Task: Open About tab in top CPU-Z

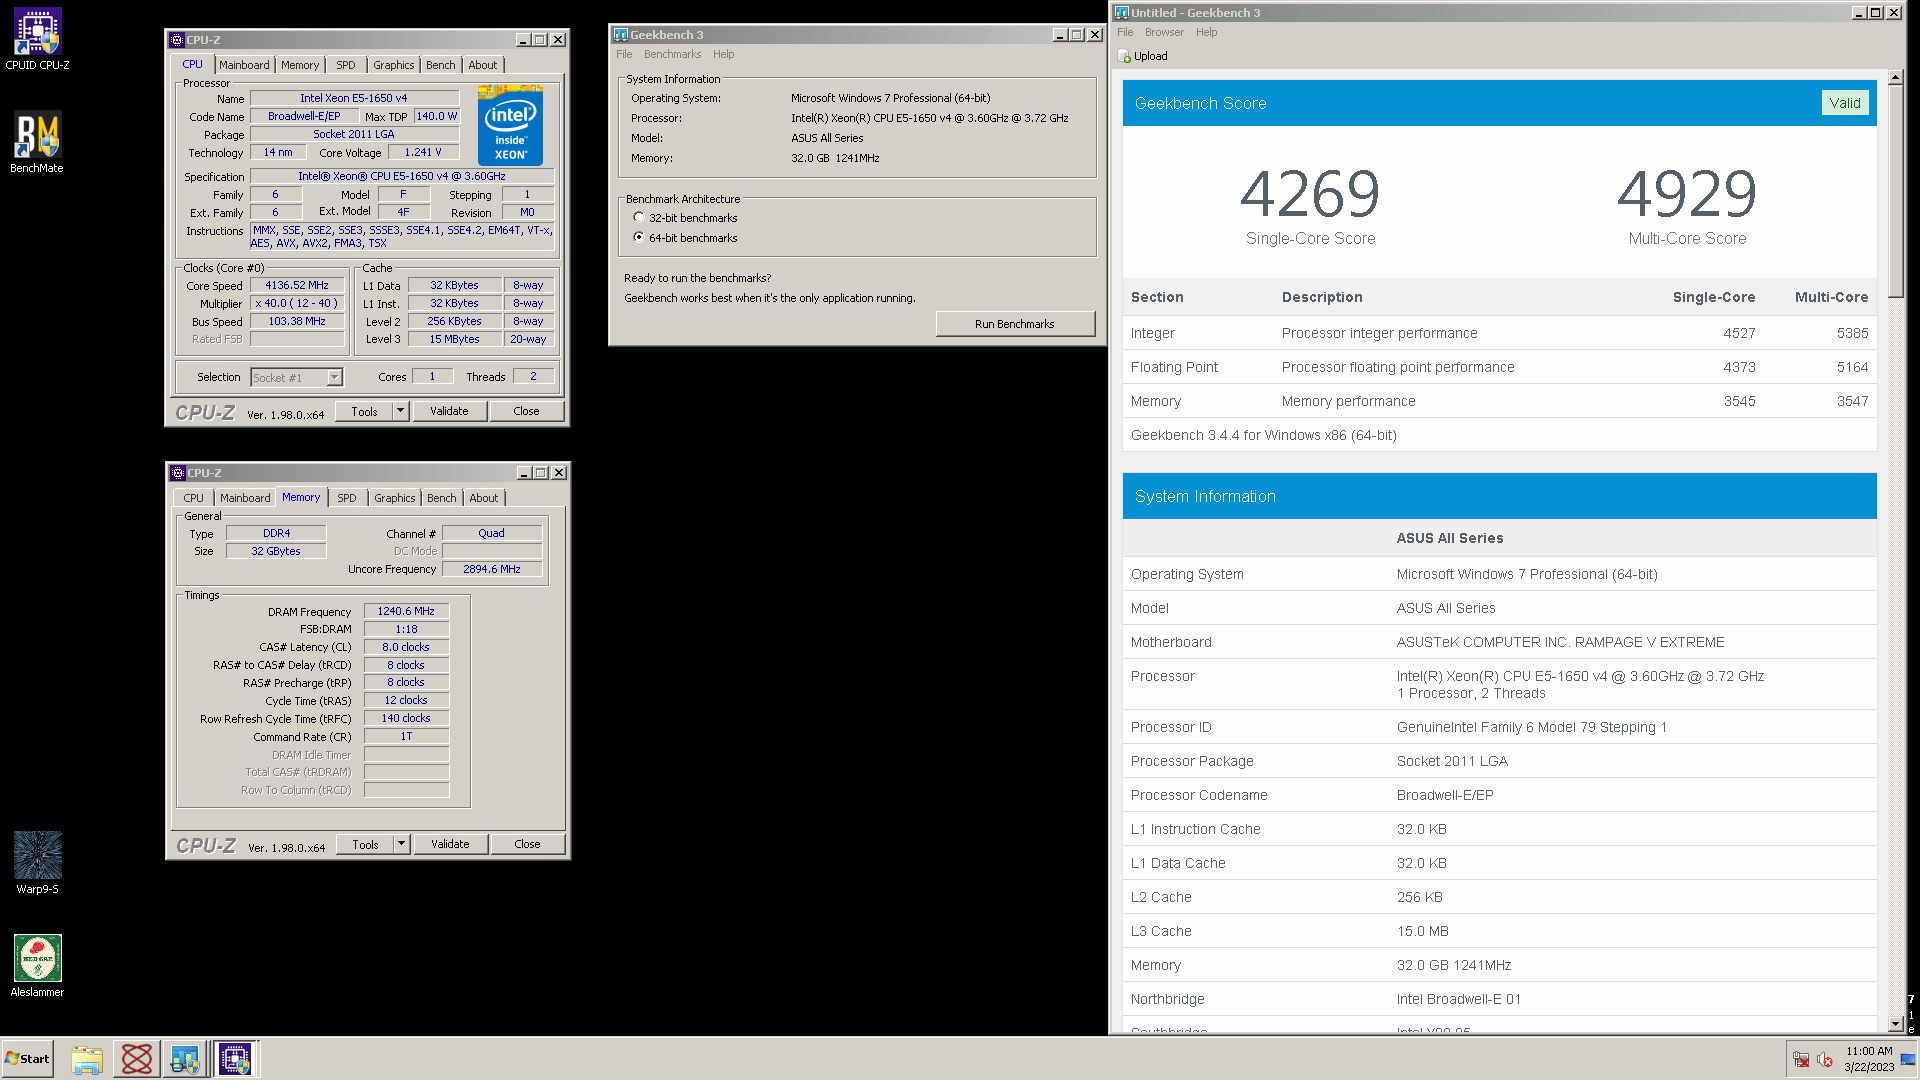Action: [x=483, y=65]
